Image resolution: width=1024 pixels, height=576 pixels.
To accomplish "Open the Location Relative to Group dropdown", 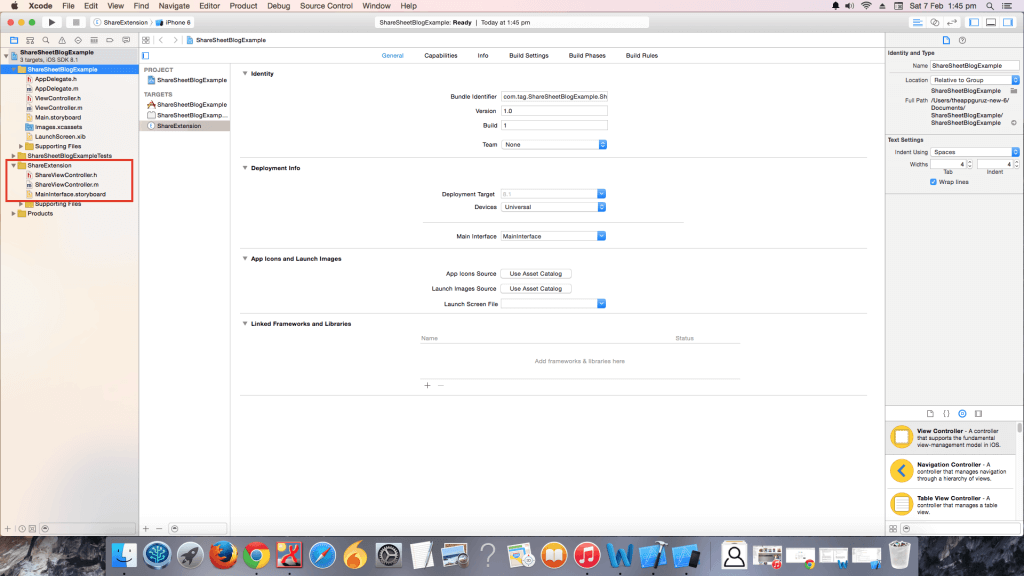I will click(974, 80).
